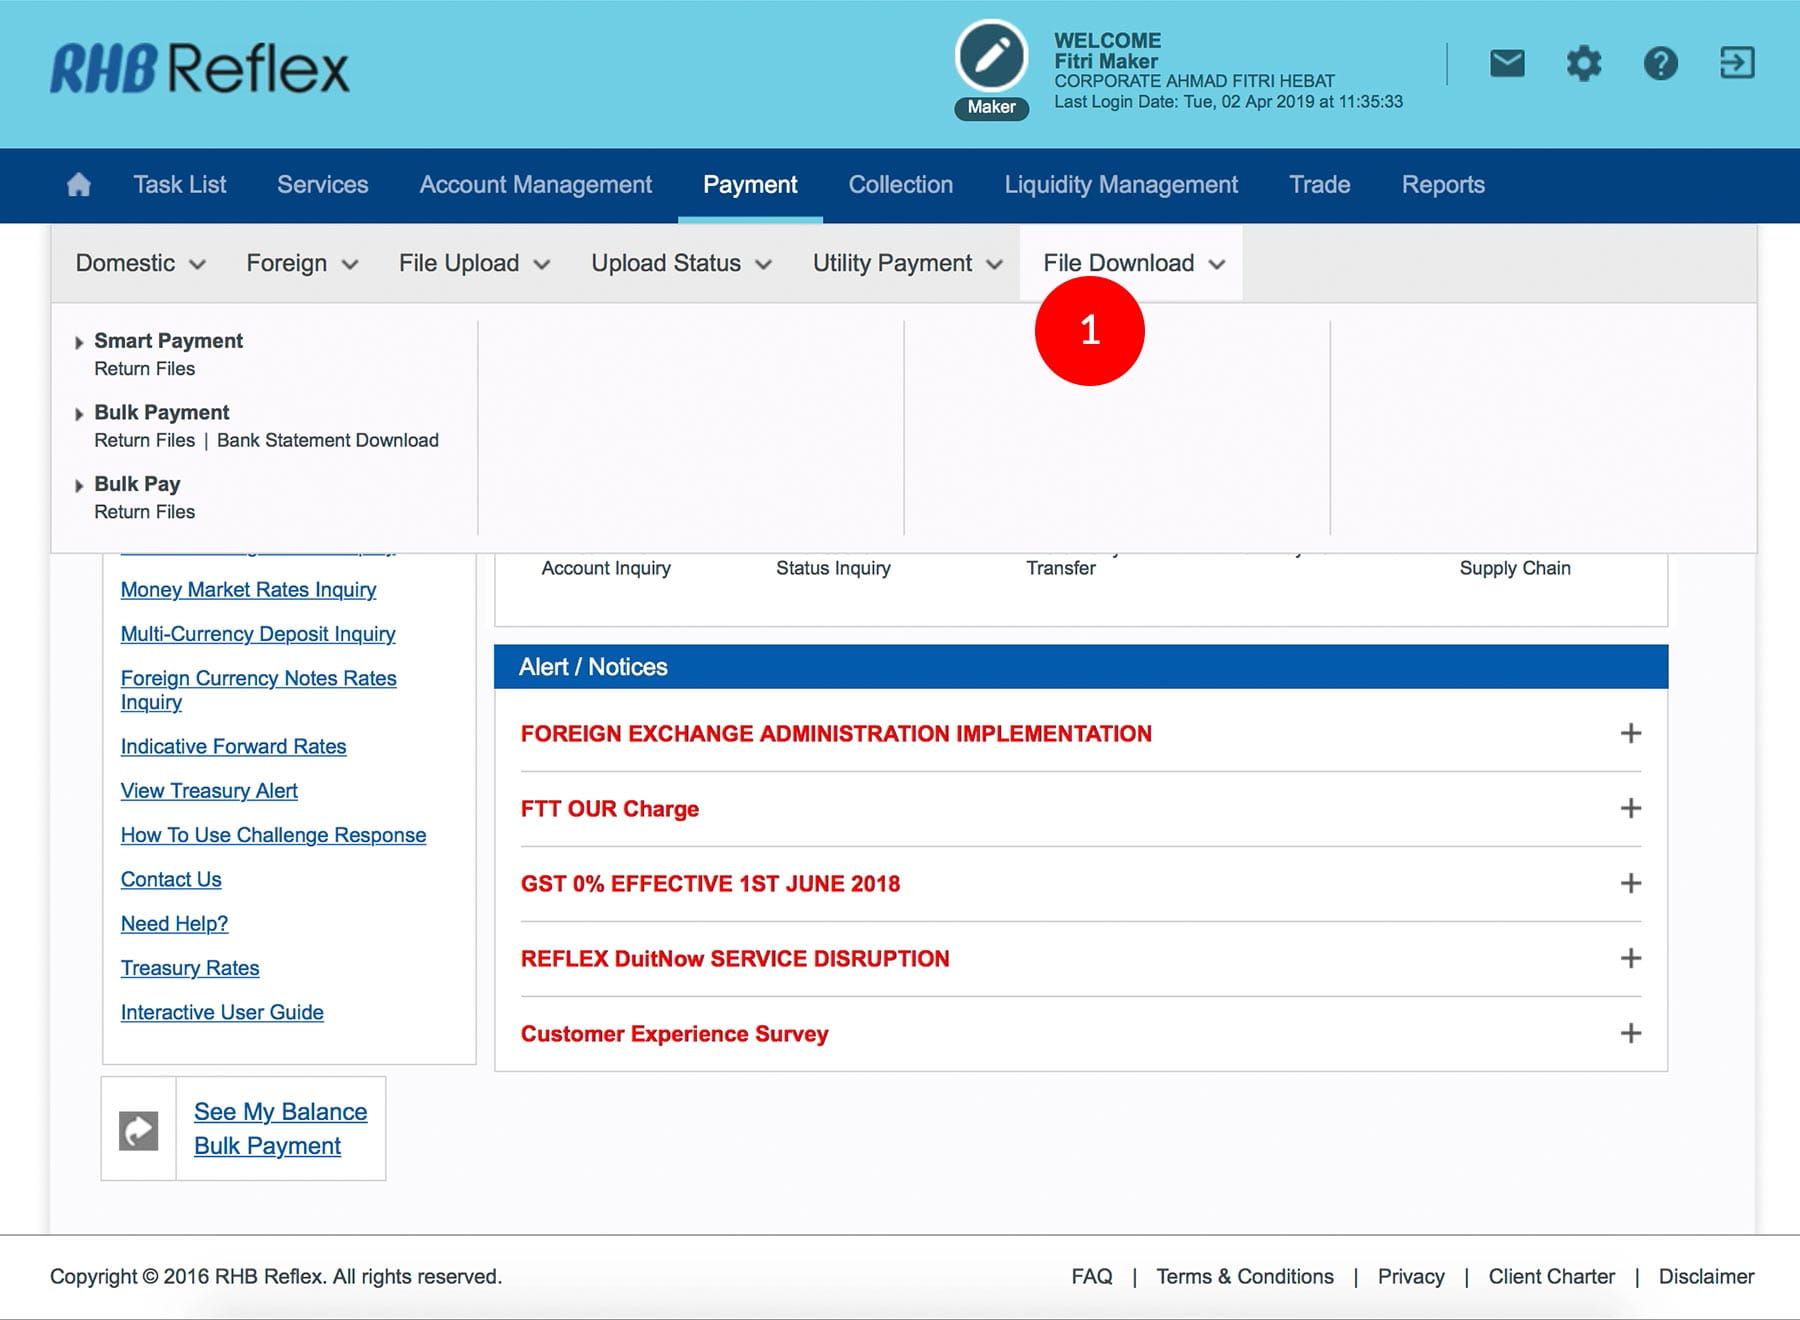The height and width of the screenshot is (1320, 1800).
Task: Go to home via house icon
Action: pos(79,185)
